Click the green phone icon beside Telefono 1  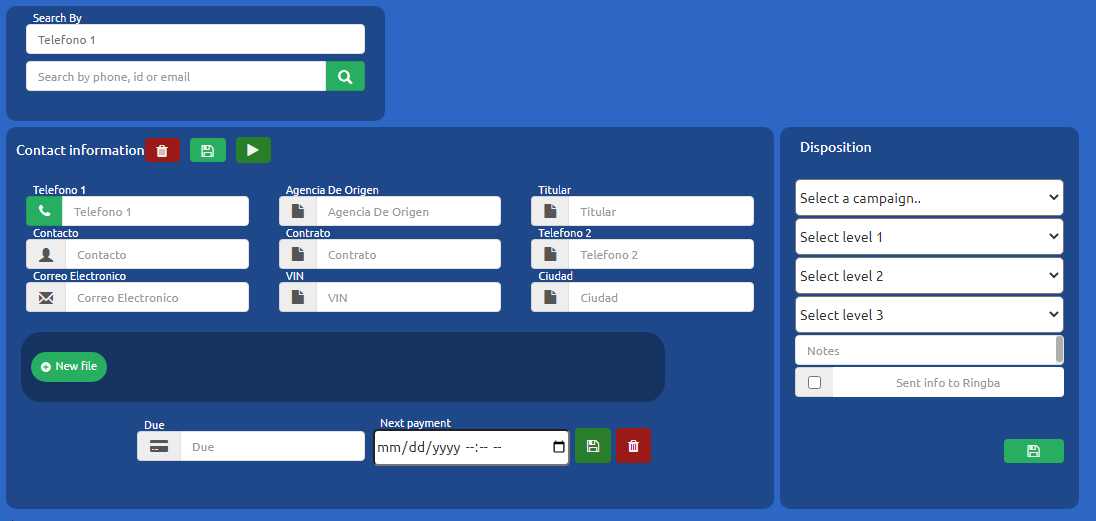point(44,211)
